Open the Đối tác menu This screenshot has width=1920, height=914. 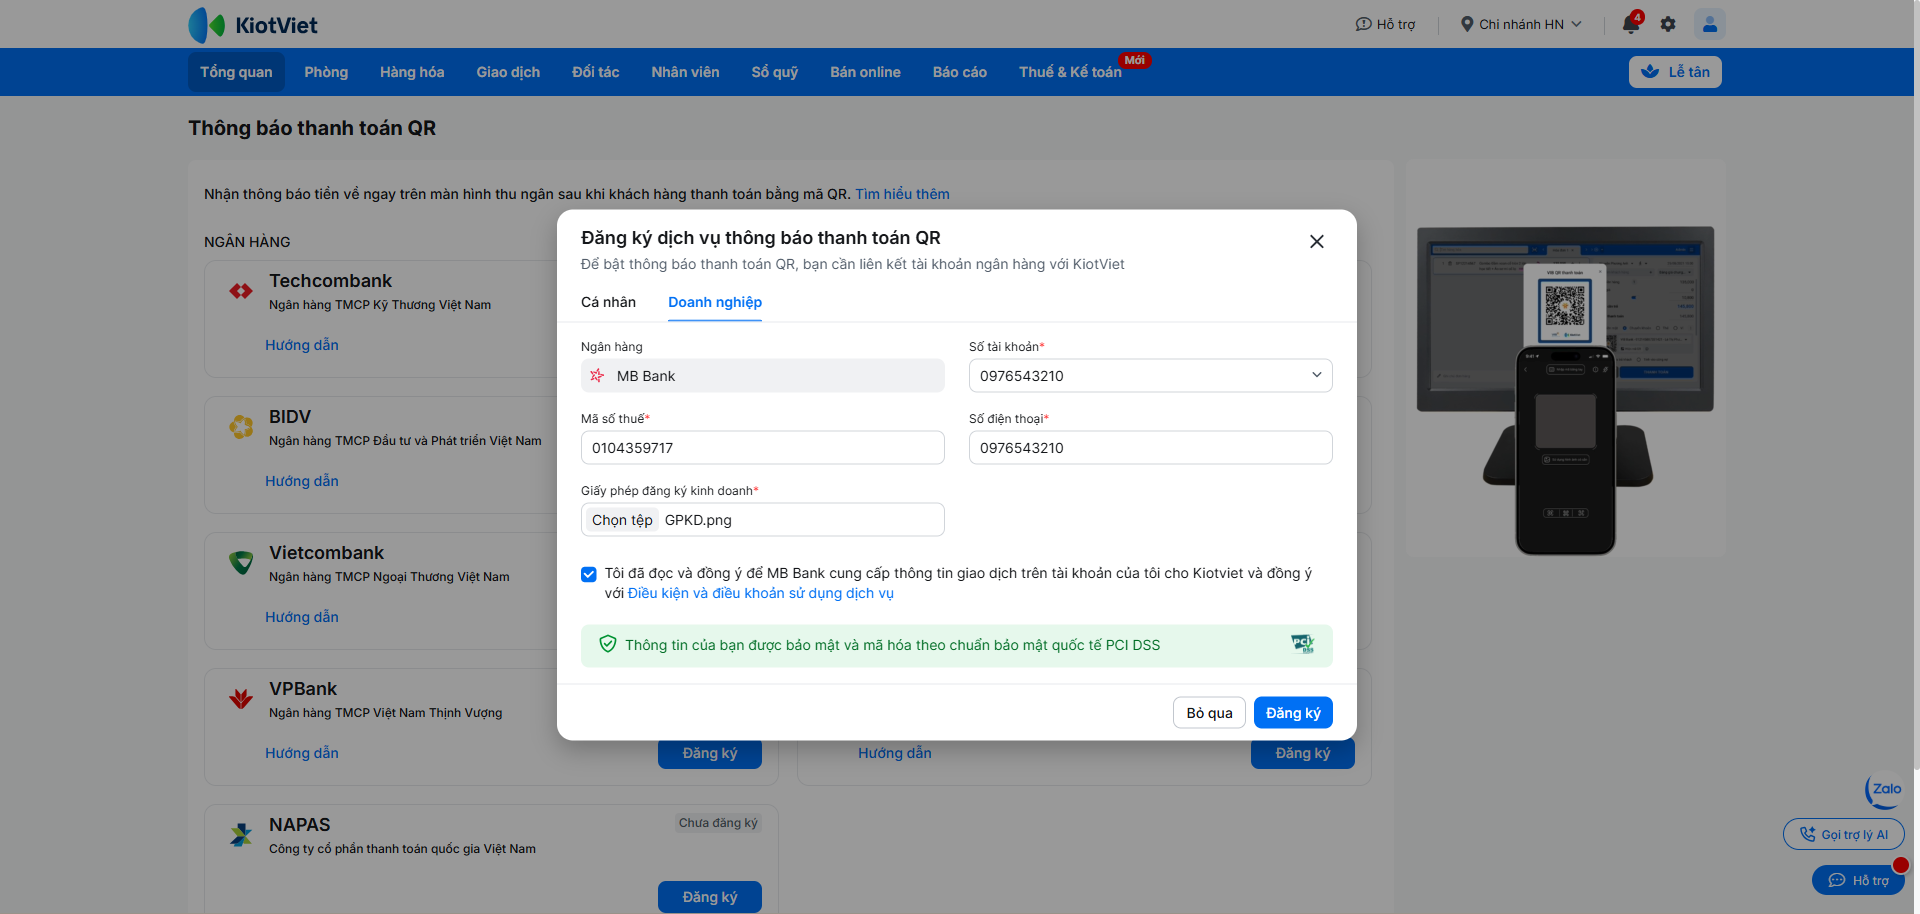596,72
